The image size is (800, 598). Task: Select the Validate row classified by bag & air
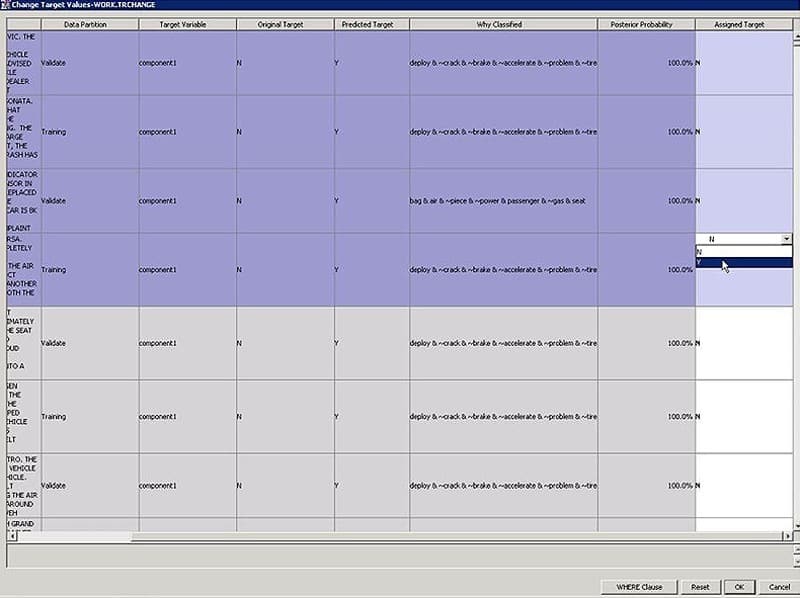300,200
